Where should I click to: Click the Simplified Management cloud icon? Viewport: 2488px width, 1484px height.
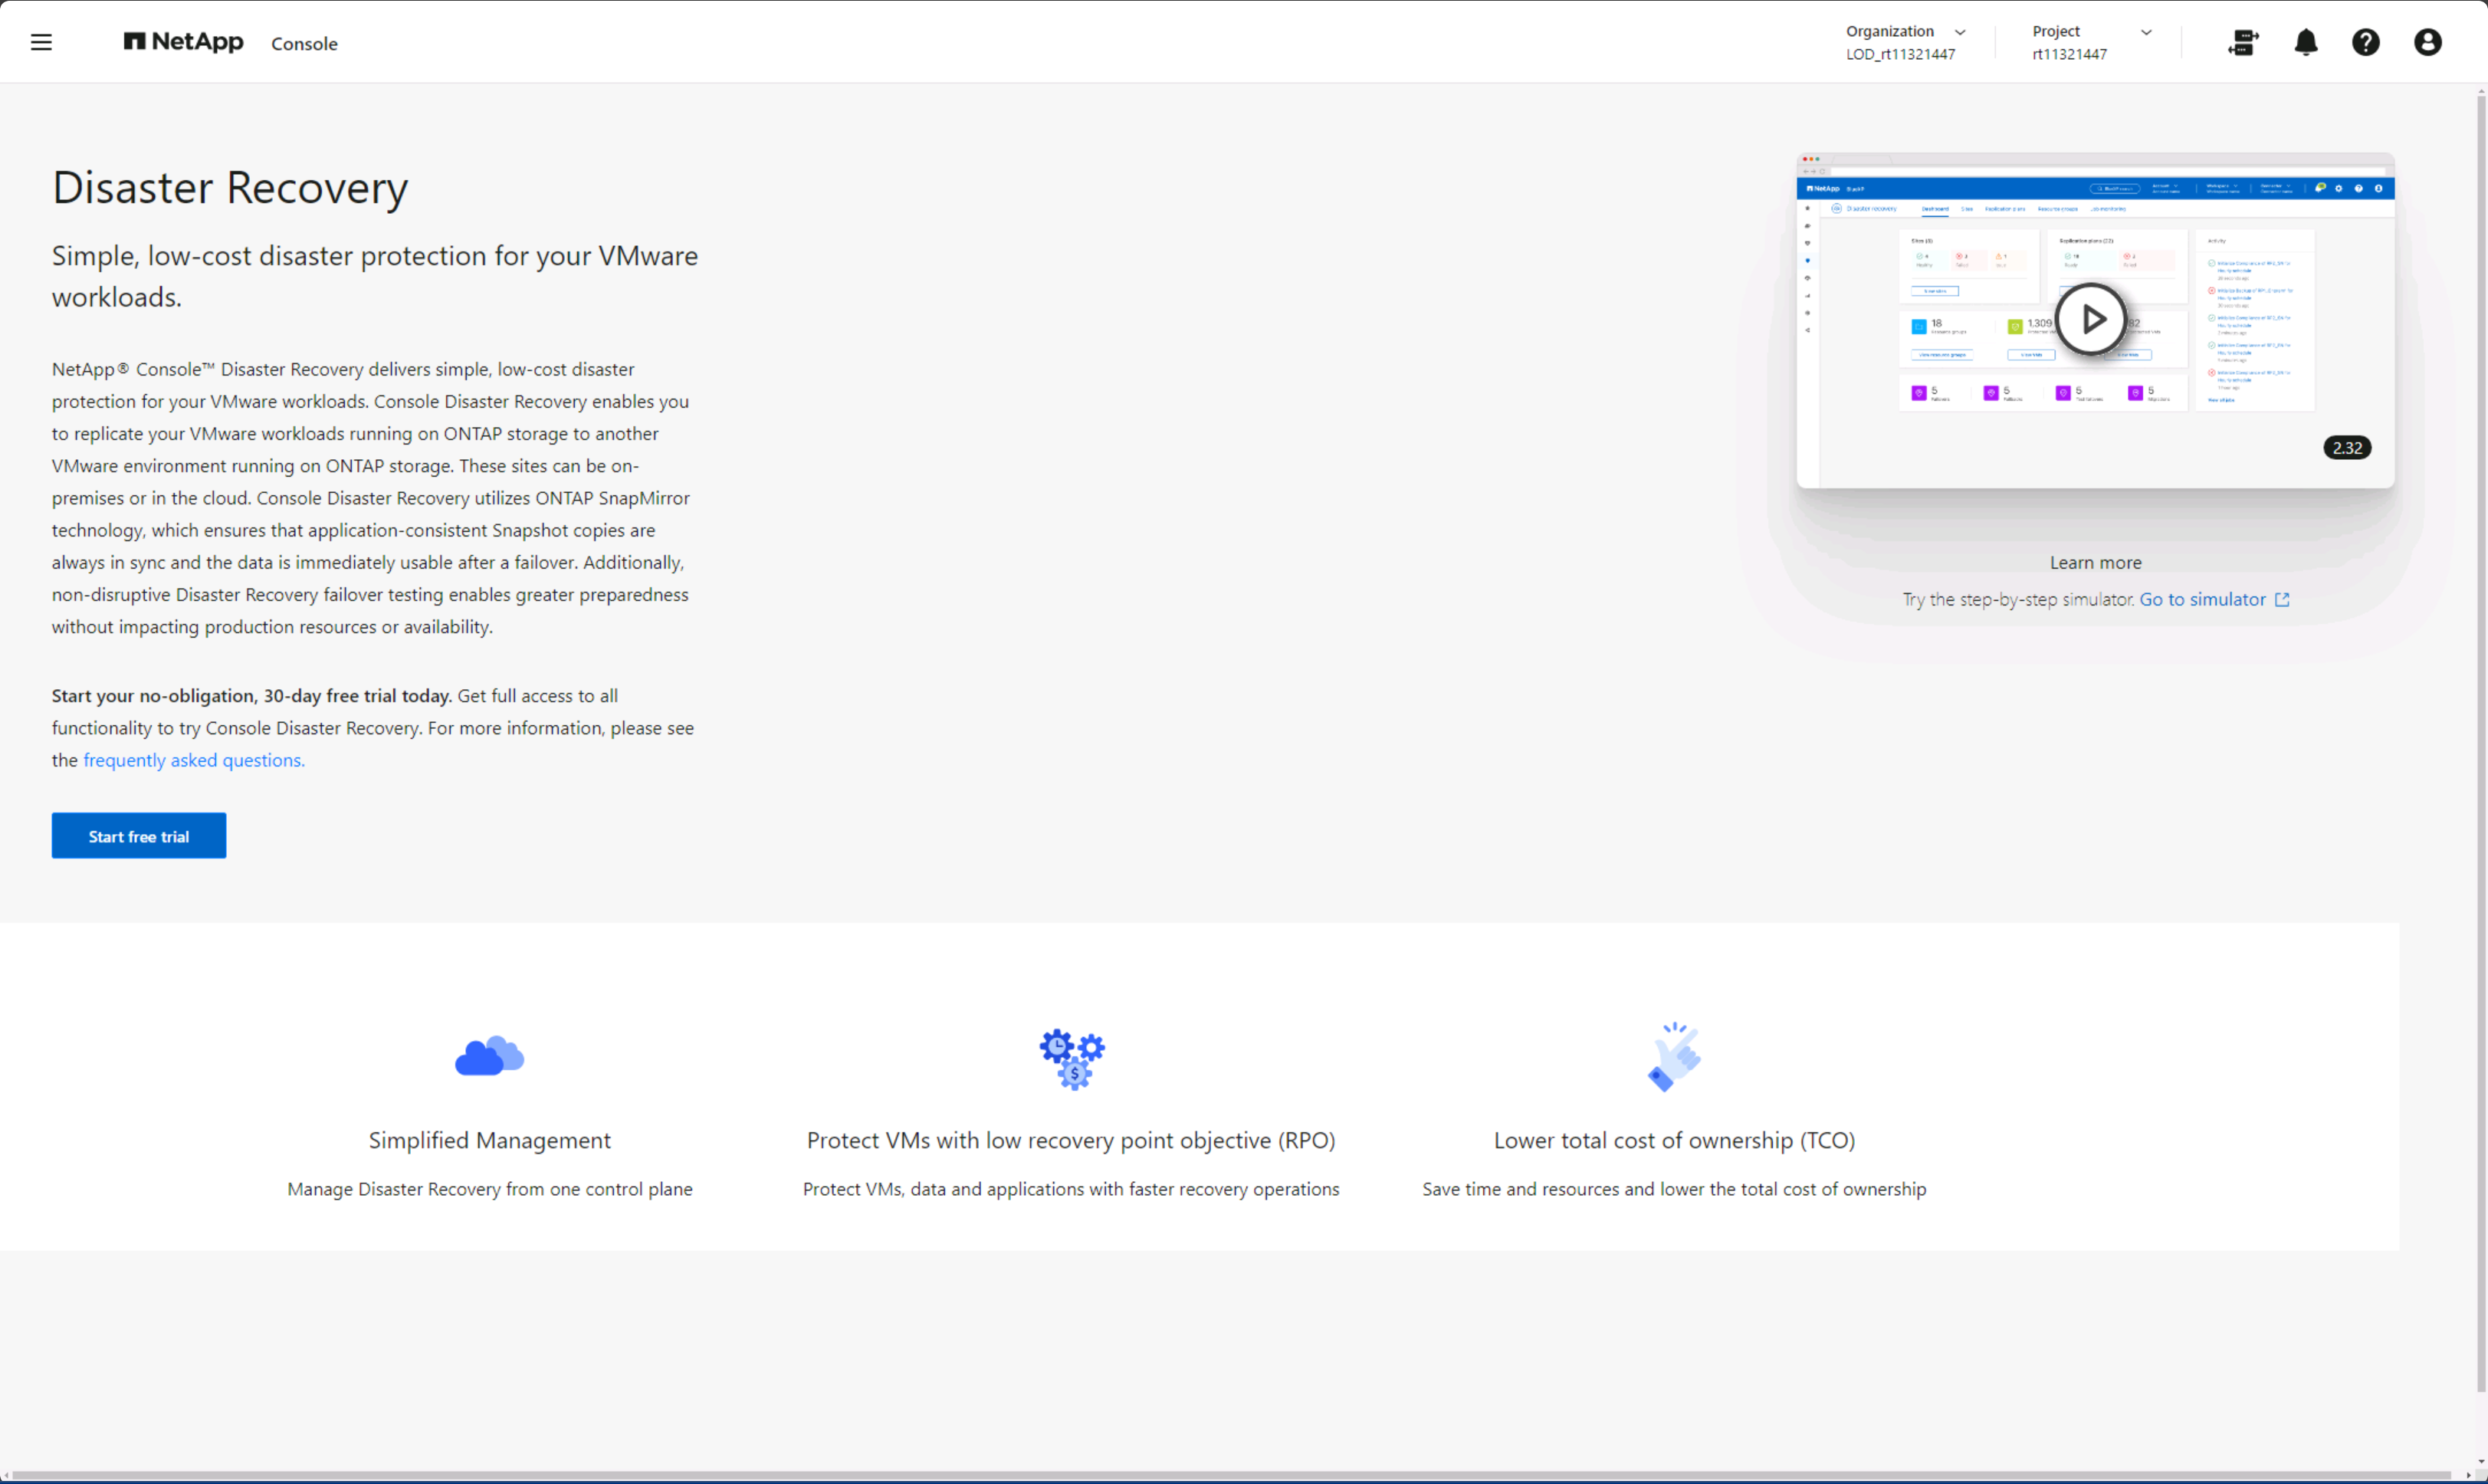[x=489, y=1056]
